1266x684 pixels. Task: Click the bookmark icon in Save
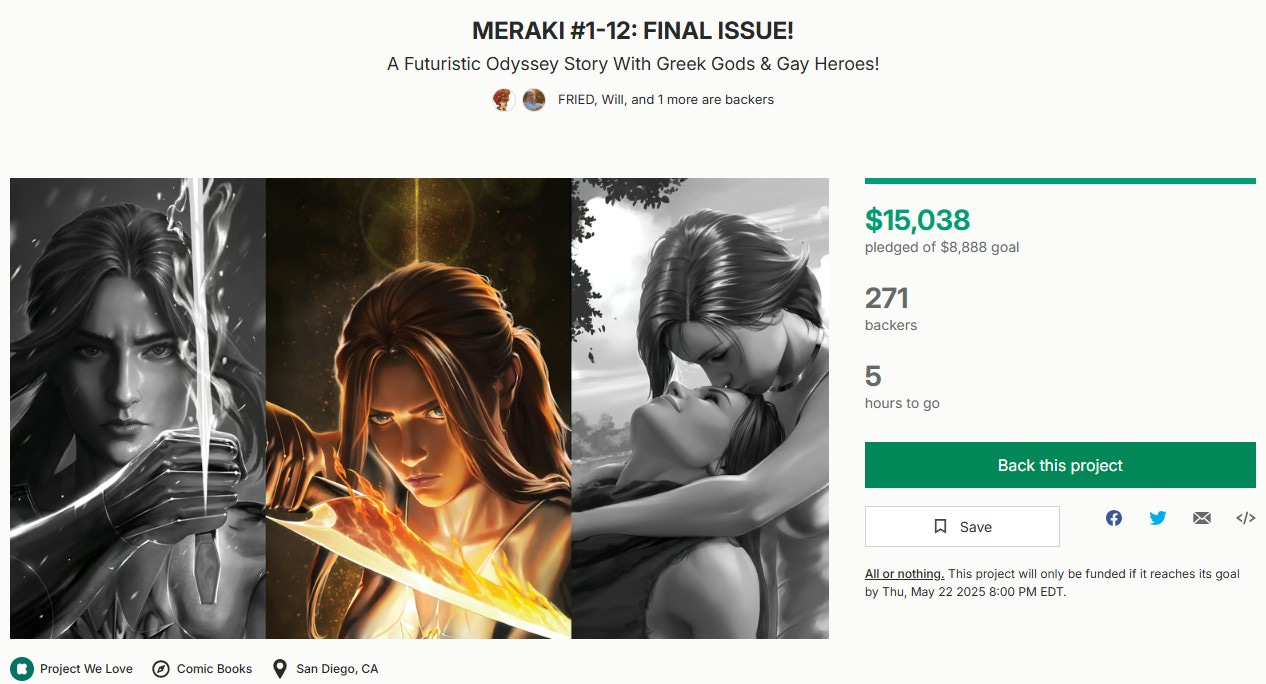tap(940, 527)
